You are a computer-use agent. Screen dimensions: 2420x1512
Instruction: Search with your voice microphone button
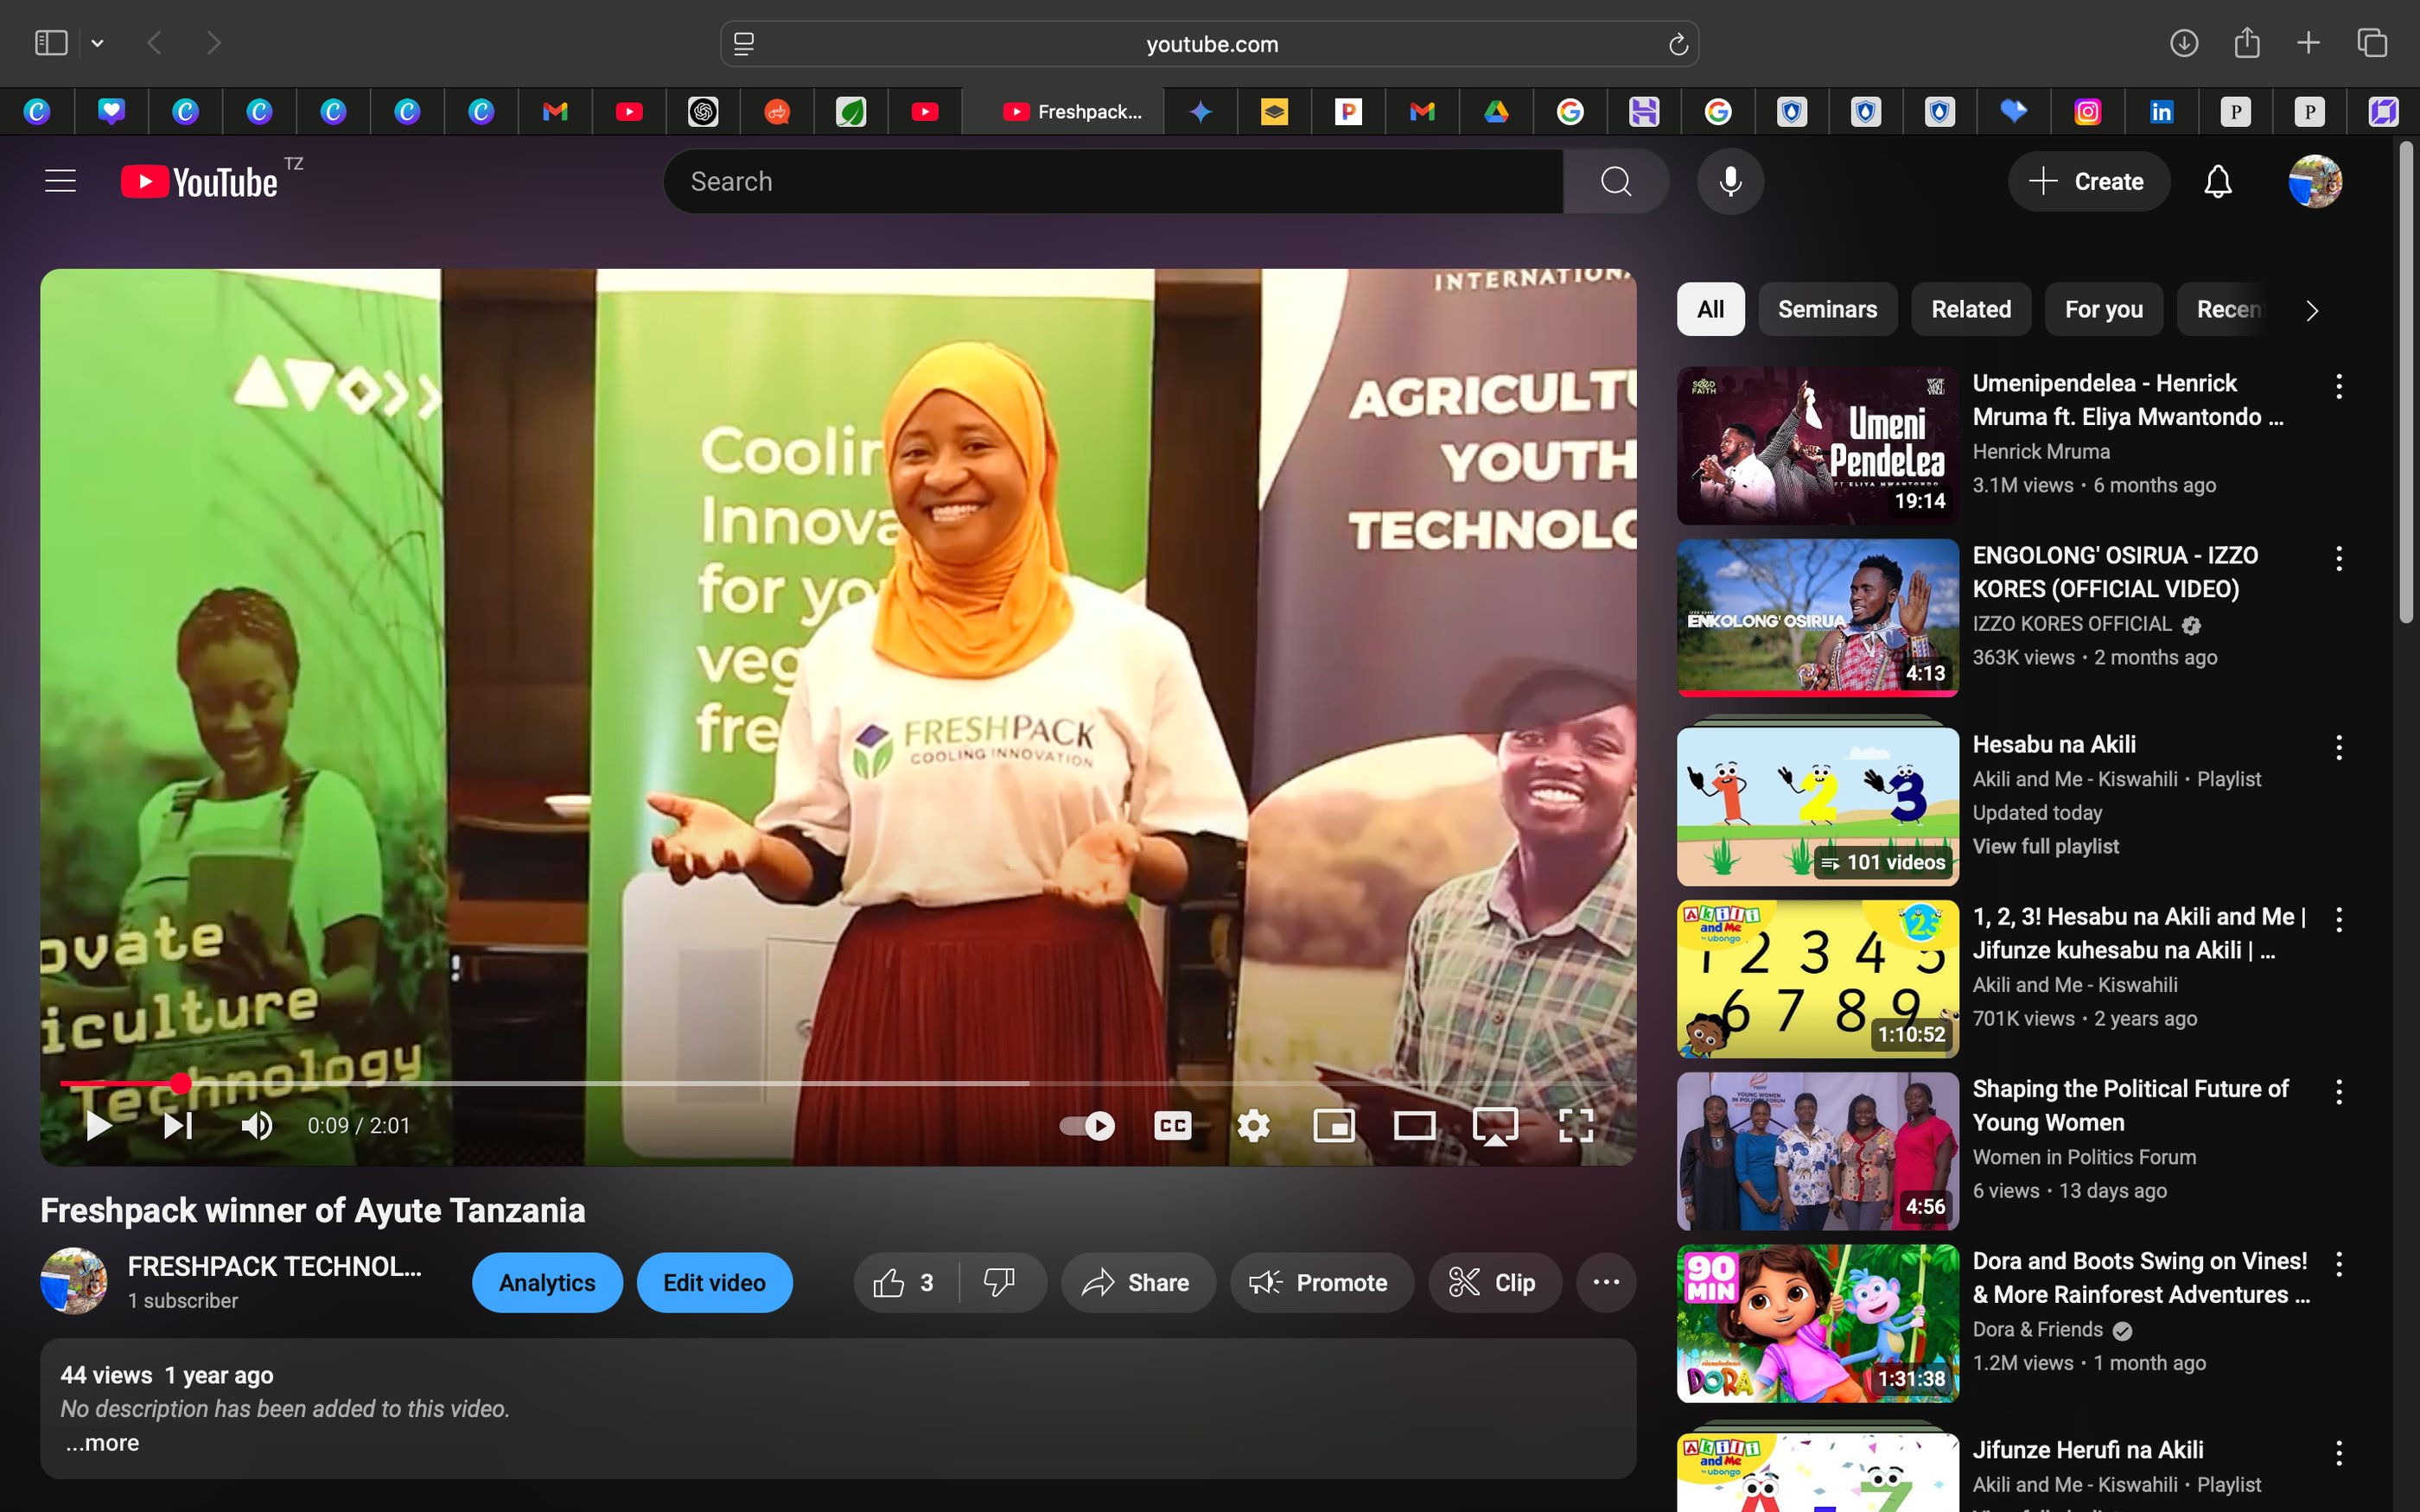click(1730, 182)
